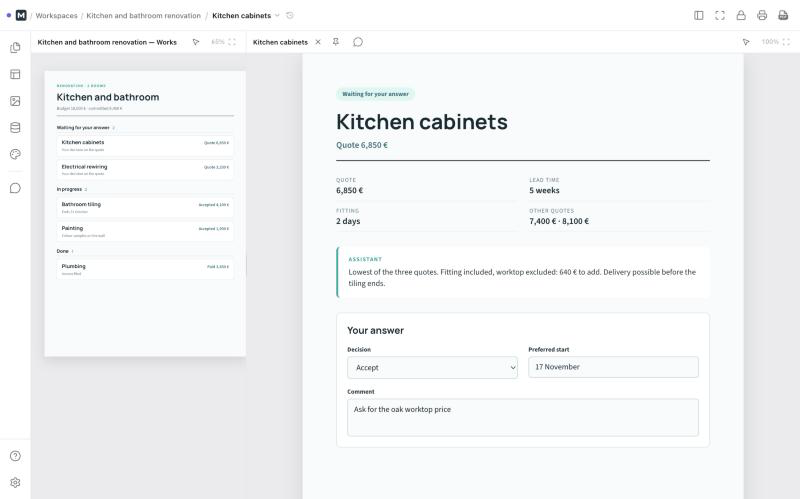Open the pages icon in left sidebar
800x499 pixels.
[x=15, y=47]
